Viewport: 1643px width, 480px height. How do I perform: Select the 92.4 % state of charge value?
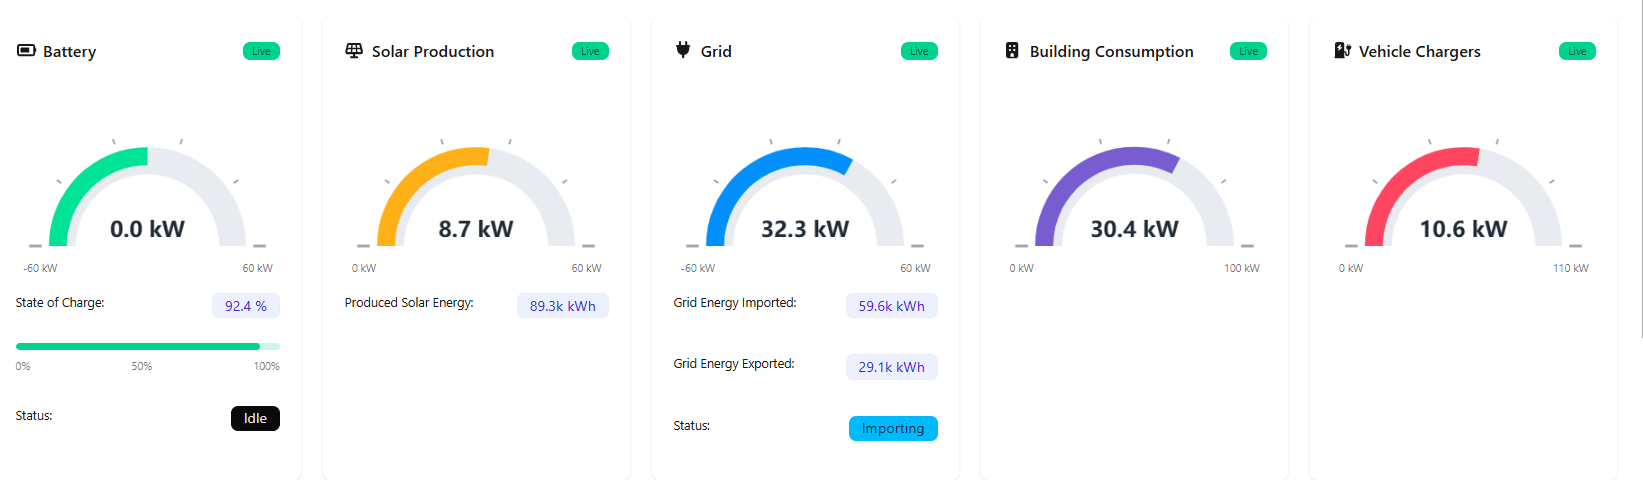point(245,306)
